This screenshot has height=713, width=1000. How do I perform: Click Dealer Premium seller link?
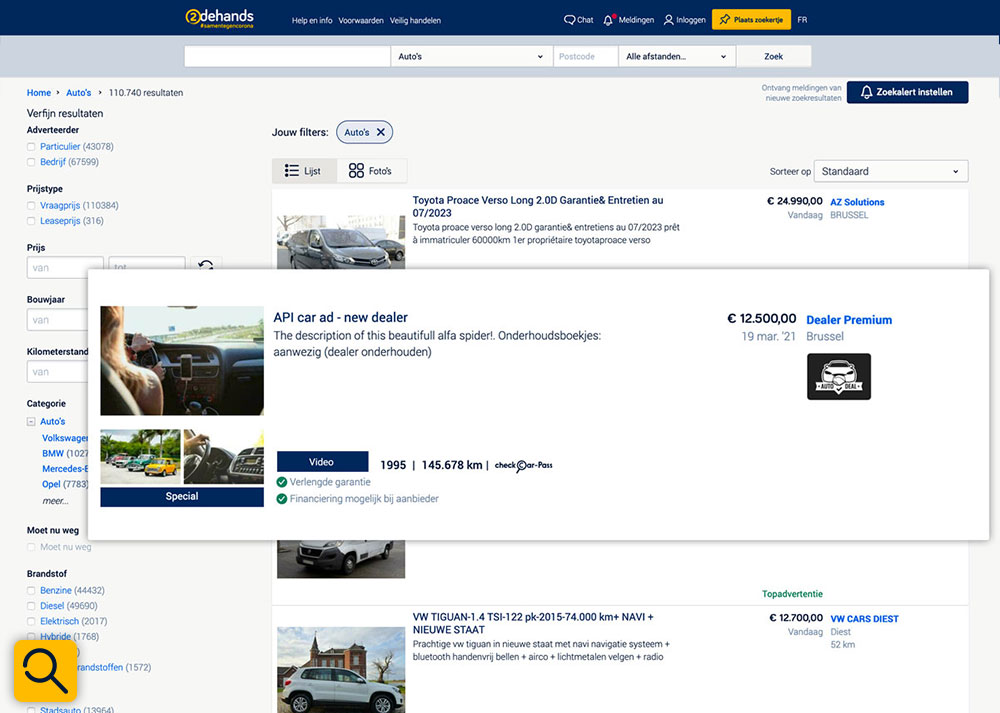click(x=849, y=320)
